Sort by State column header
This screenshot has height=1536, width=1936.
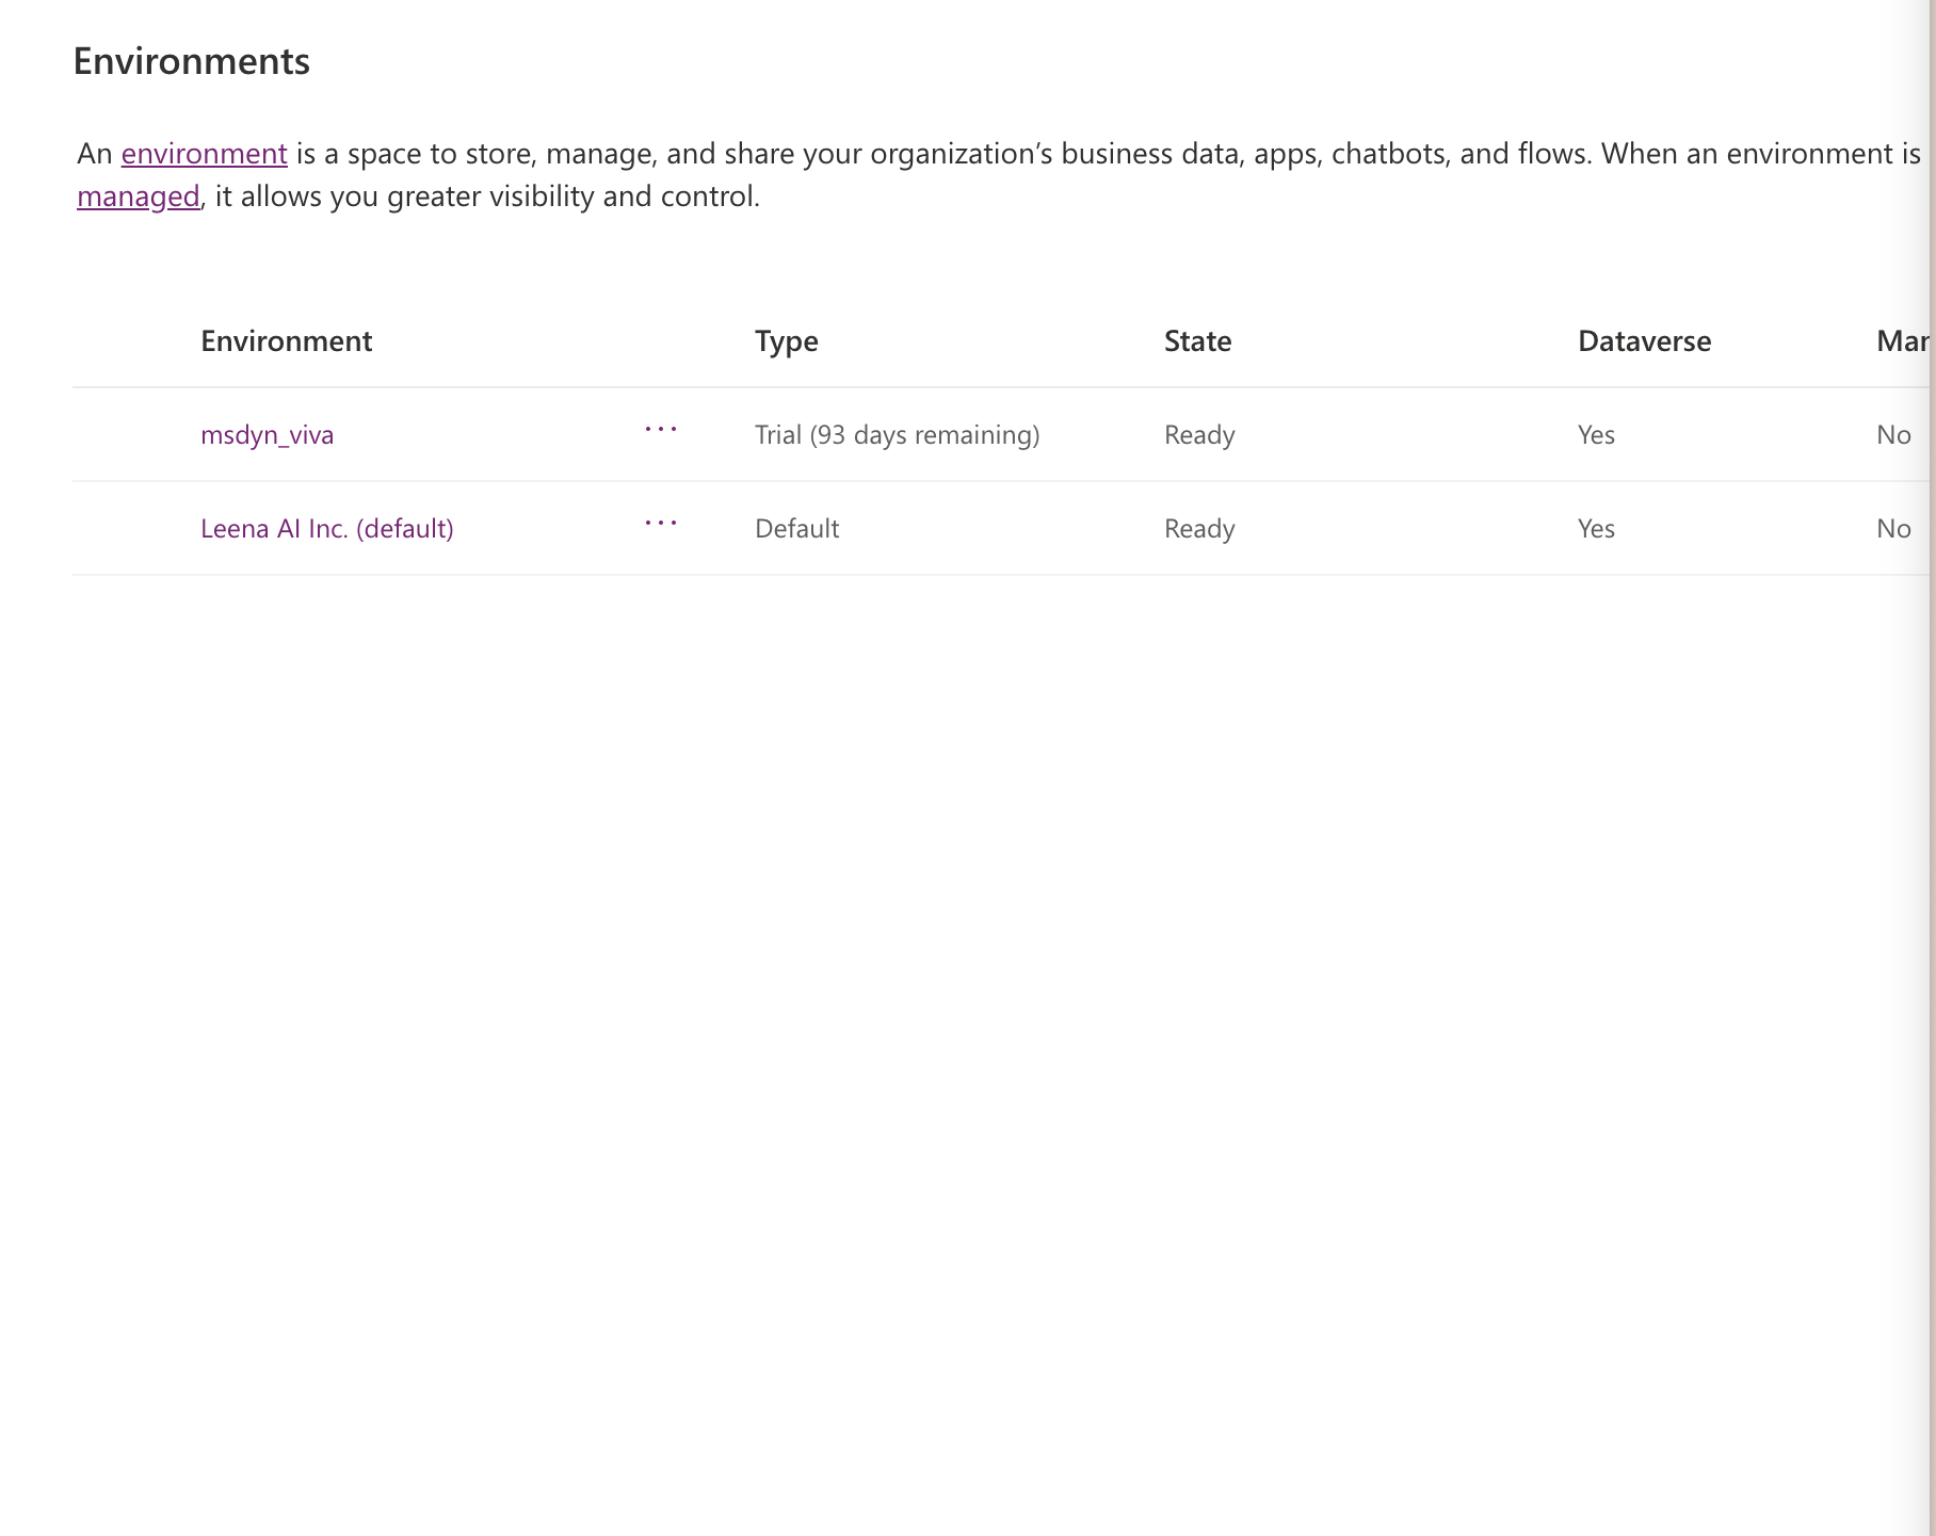(1197, 341)
